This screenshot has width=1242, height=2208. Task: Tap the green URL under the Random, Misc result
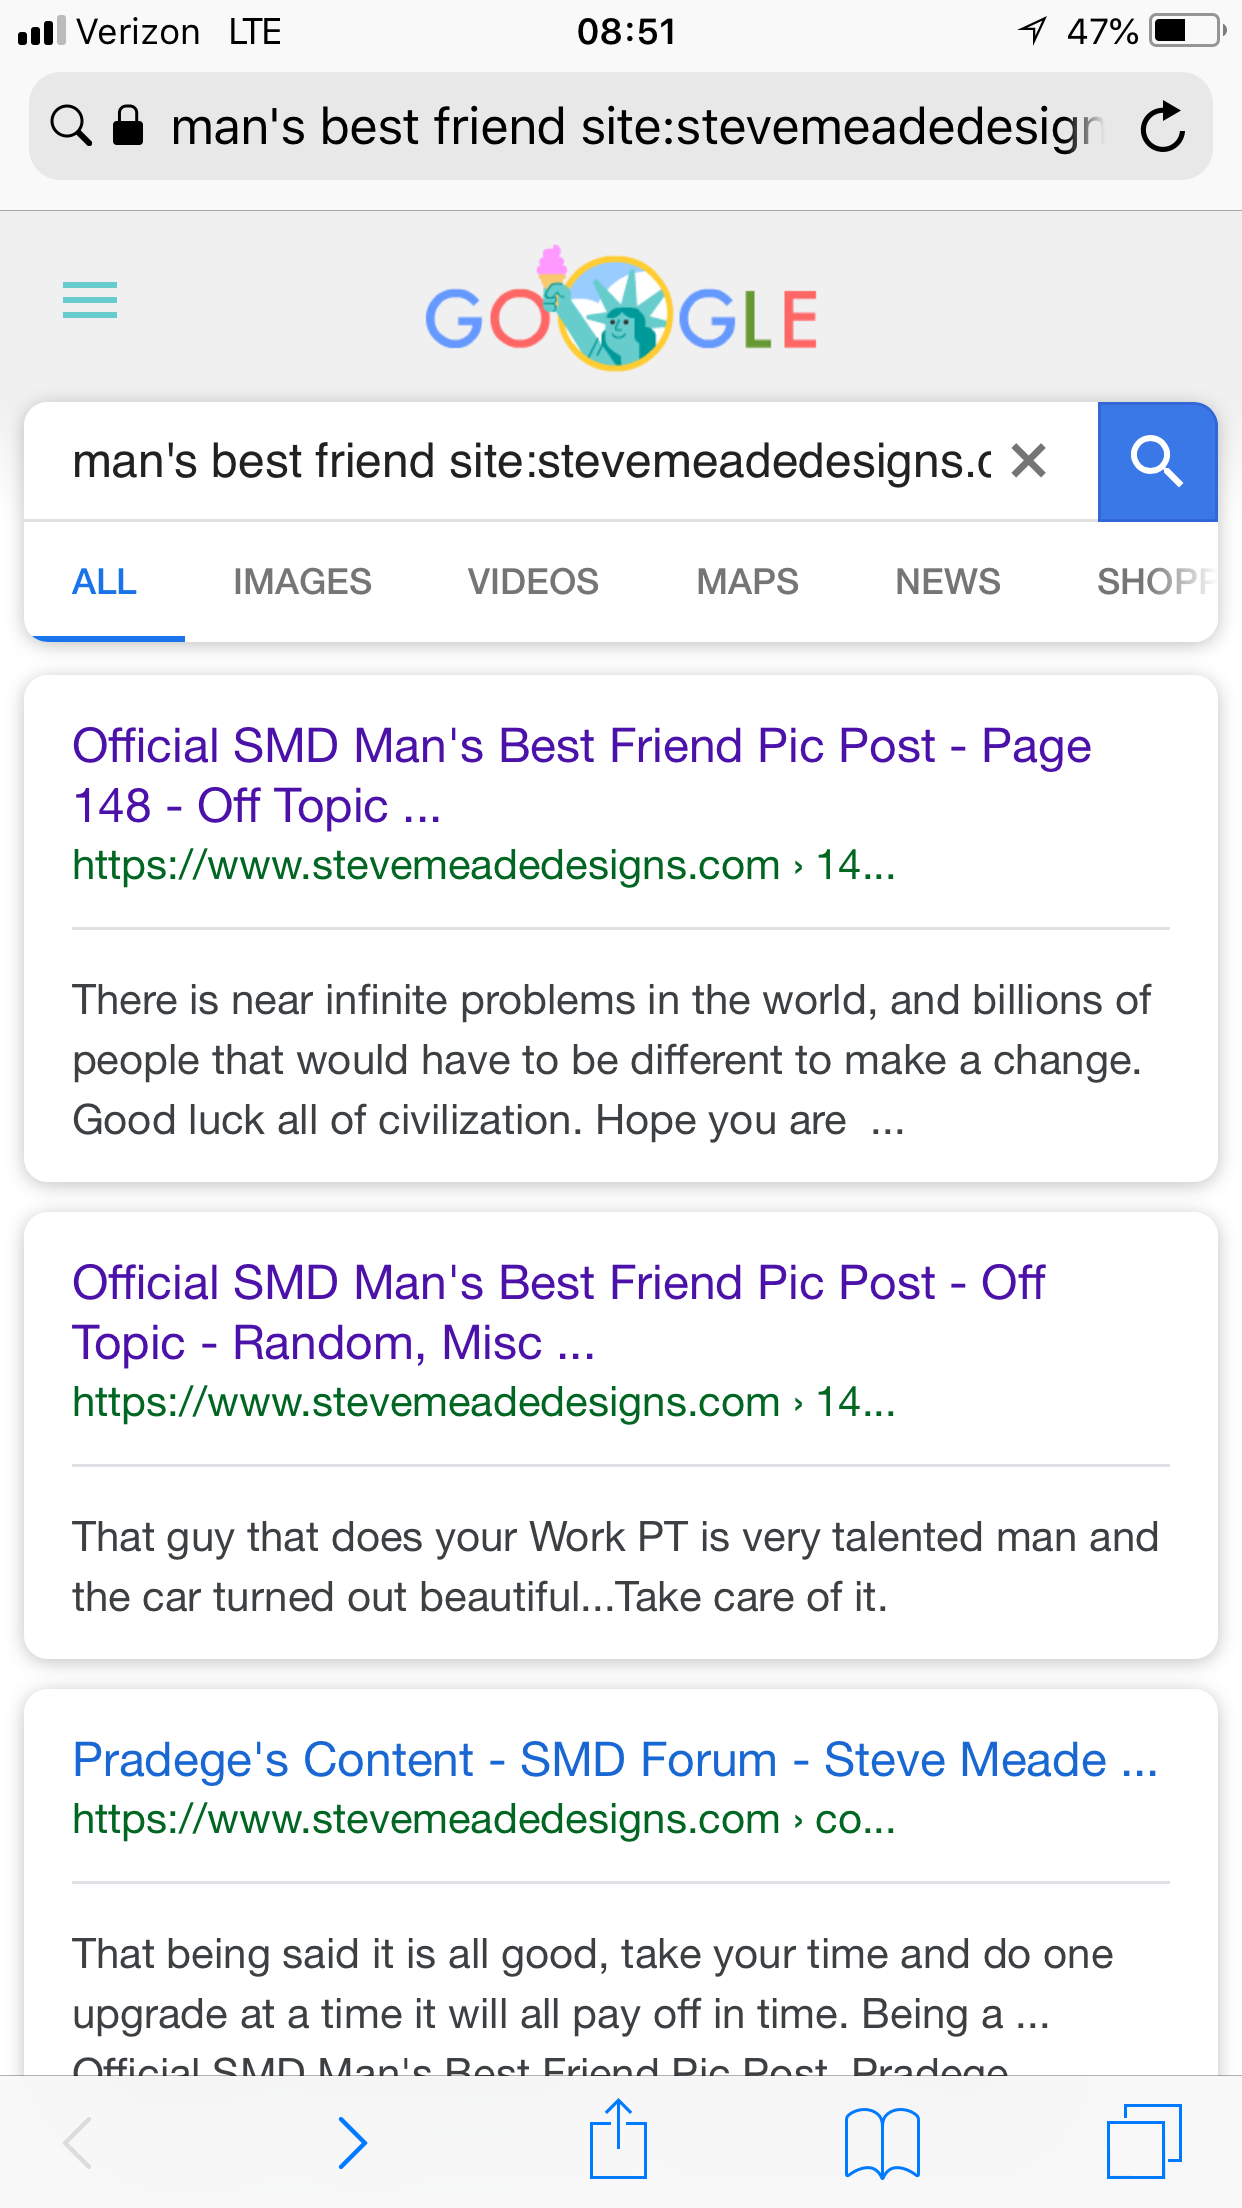pyautogui.click(x=483, y=1402)
